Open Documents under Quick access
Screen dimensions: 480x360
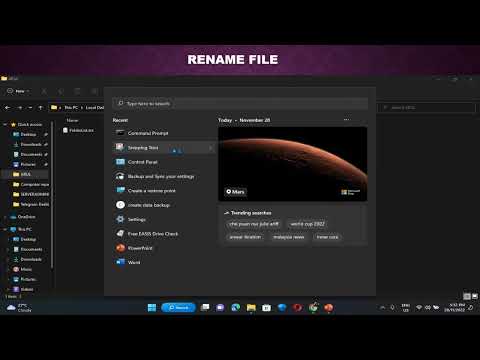[28, 154]
